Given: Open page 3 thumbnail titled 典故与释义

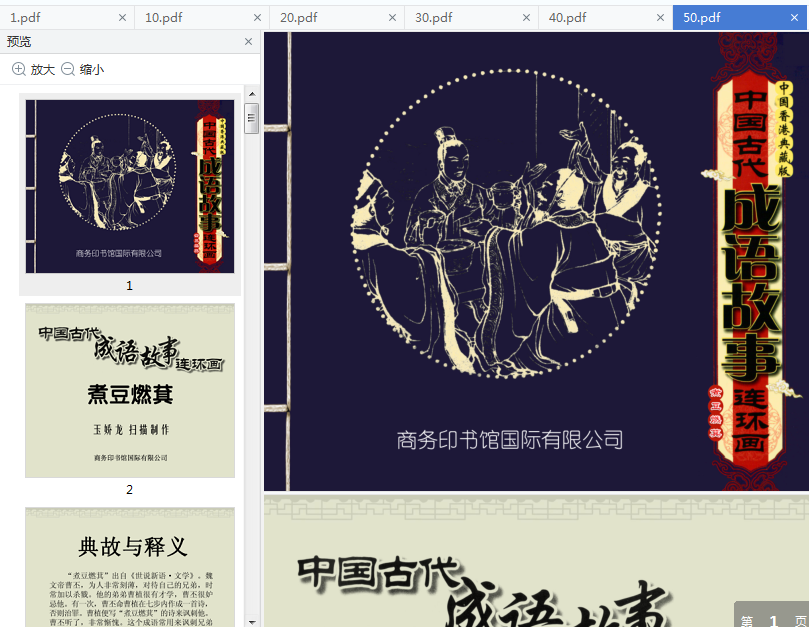Looking at the screenshot, I should tap(130, 567).
